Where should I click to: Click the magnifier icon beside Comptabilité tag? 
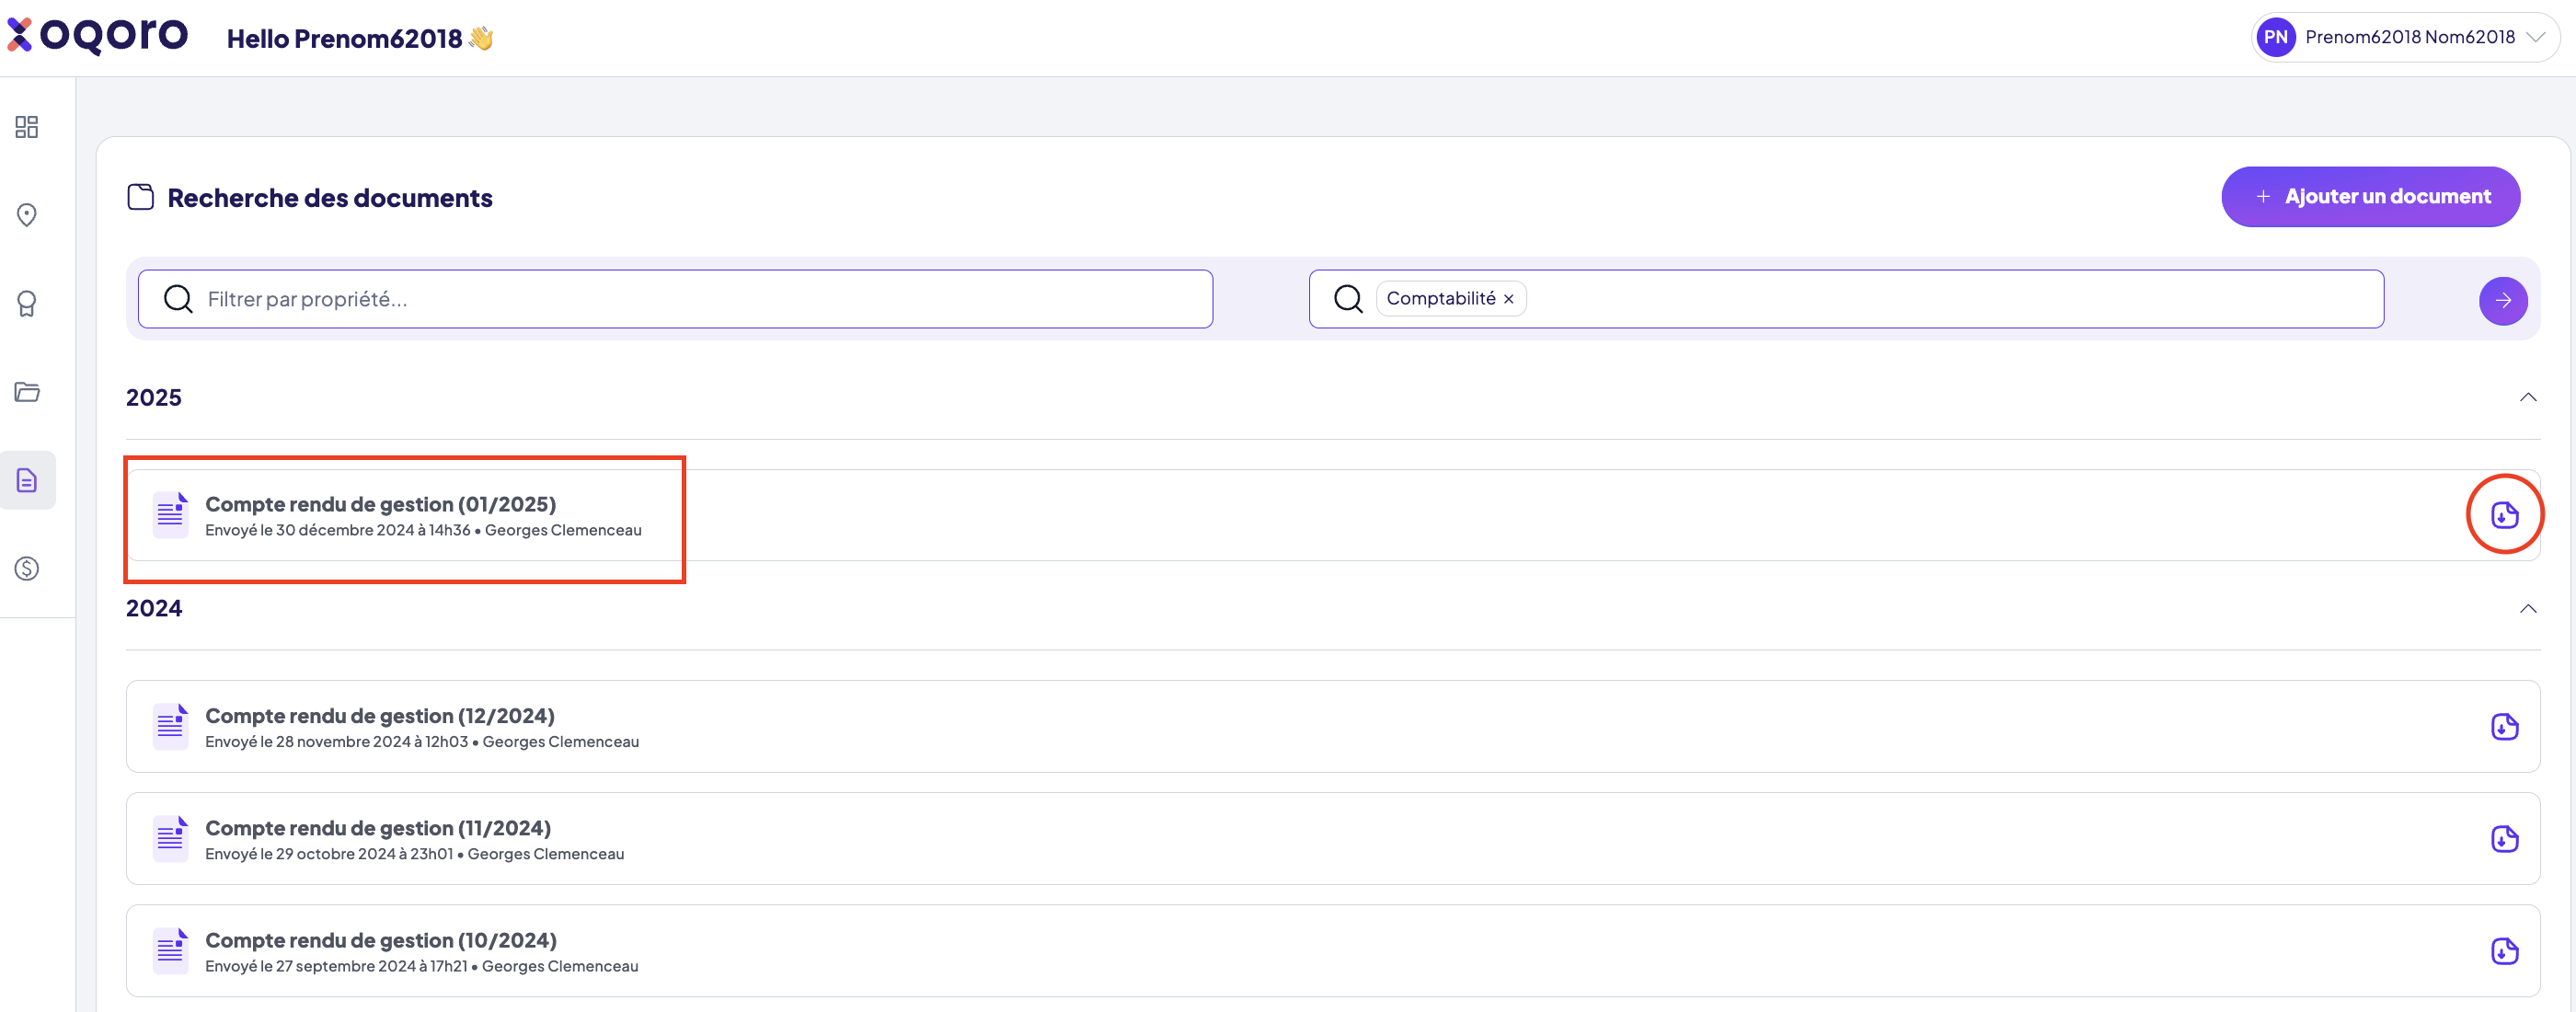point(1348,299)
